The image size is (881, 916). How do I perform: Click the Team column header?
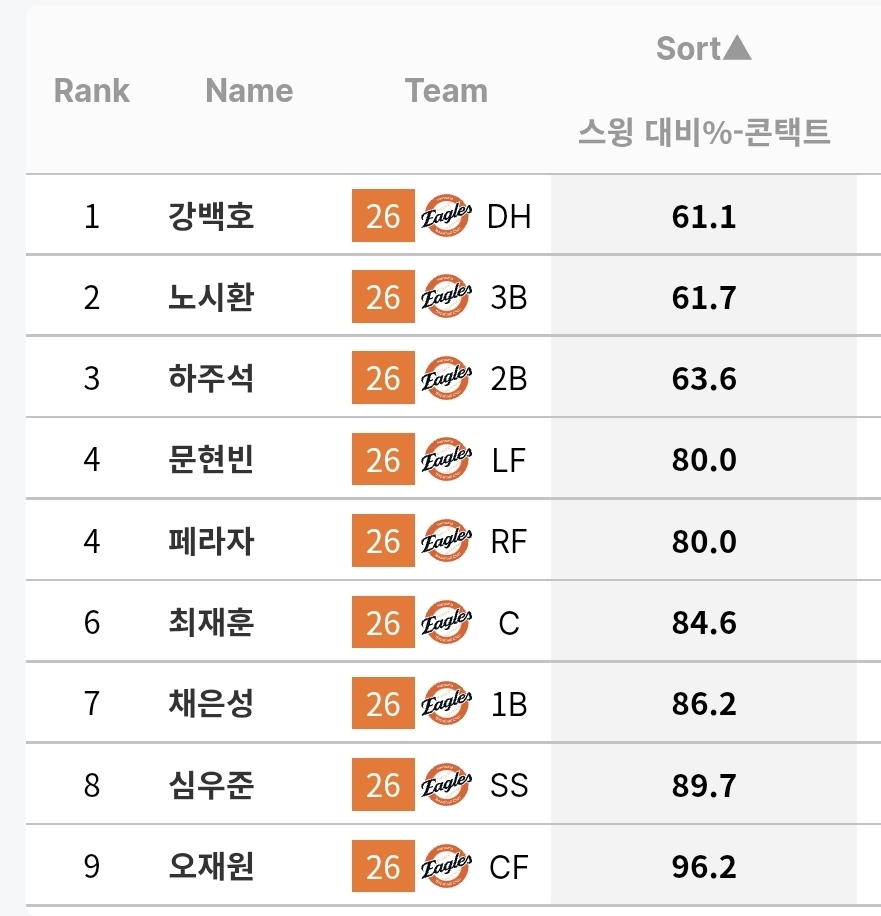pyautogui.click(x=446, y=91)
